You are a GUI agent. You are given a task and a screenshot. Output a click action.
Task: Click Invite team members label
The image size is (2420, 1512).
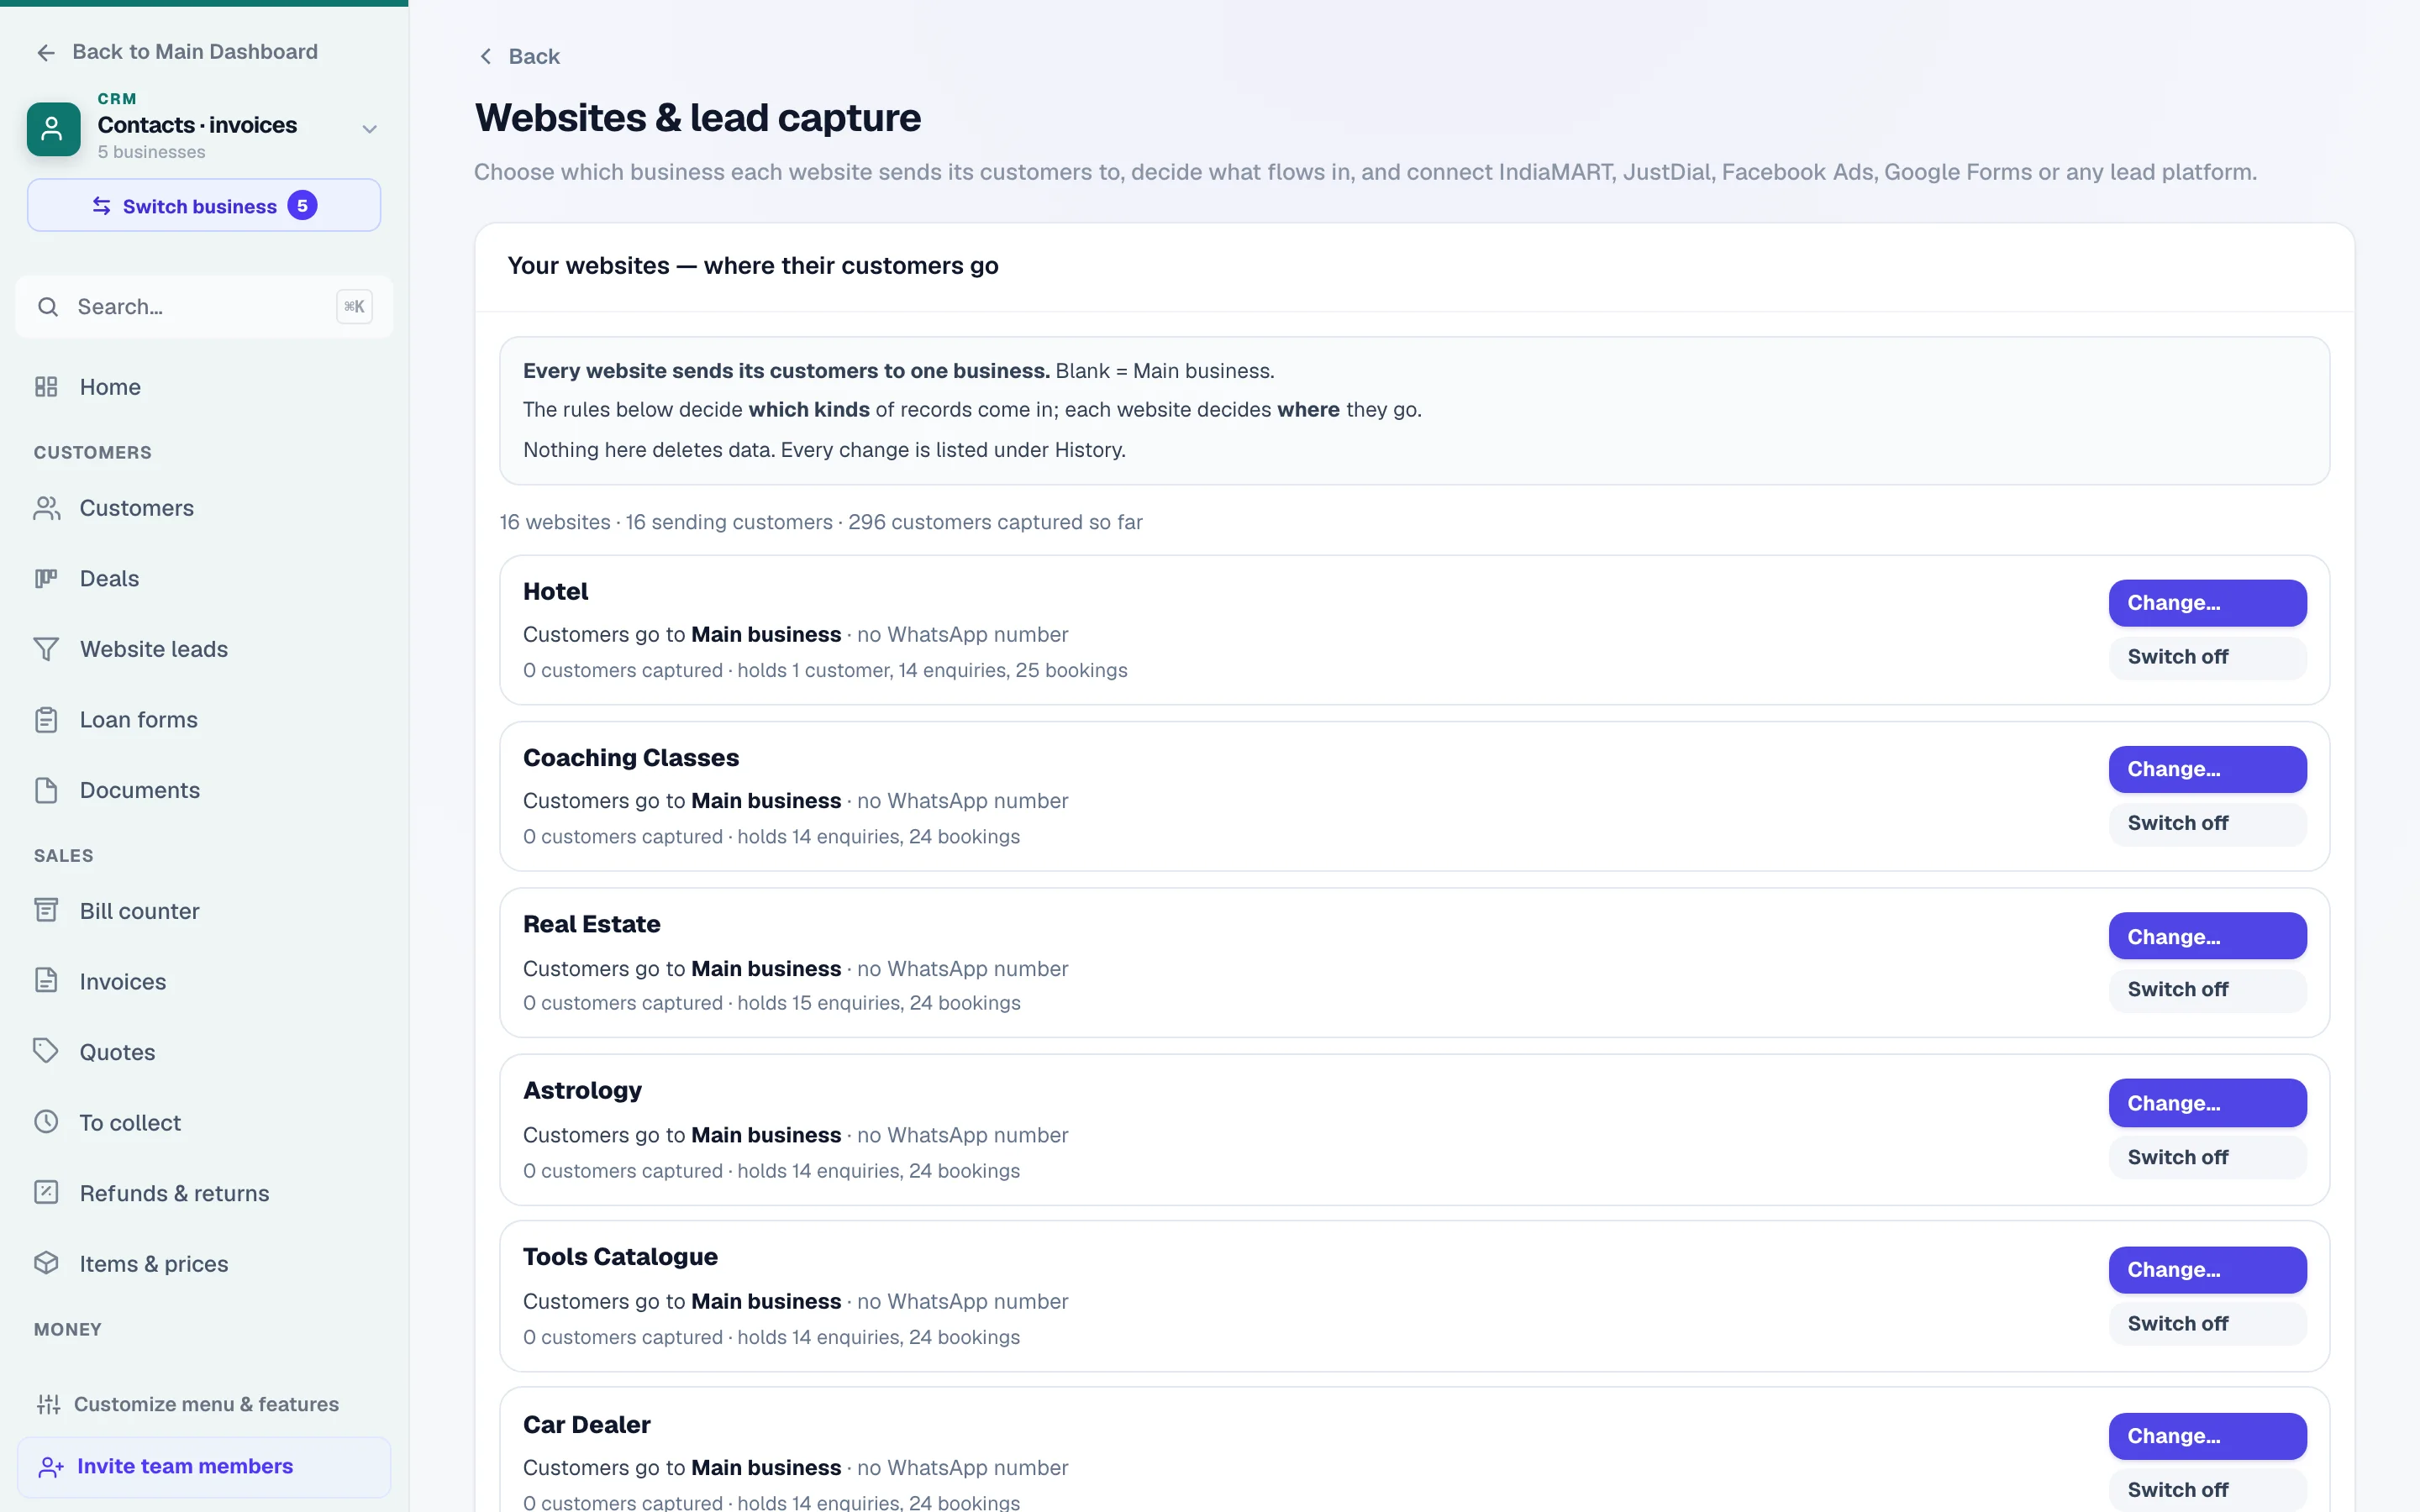tap(185, 1466)
